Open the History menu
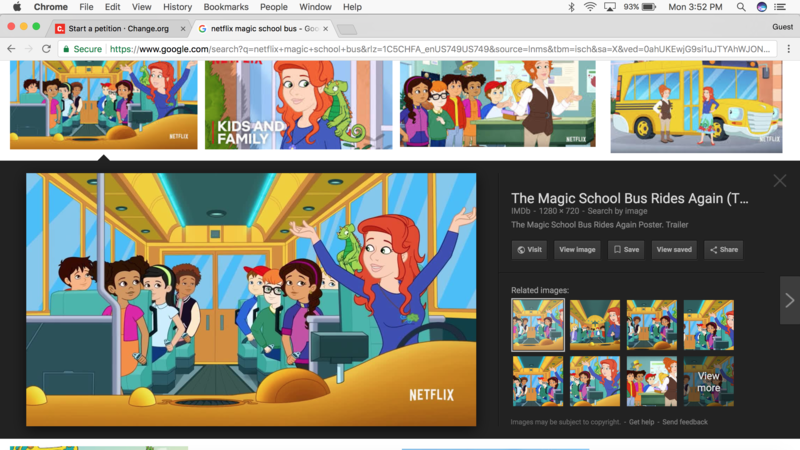 pos(177,7)
